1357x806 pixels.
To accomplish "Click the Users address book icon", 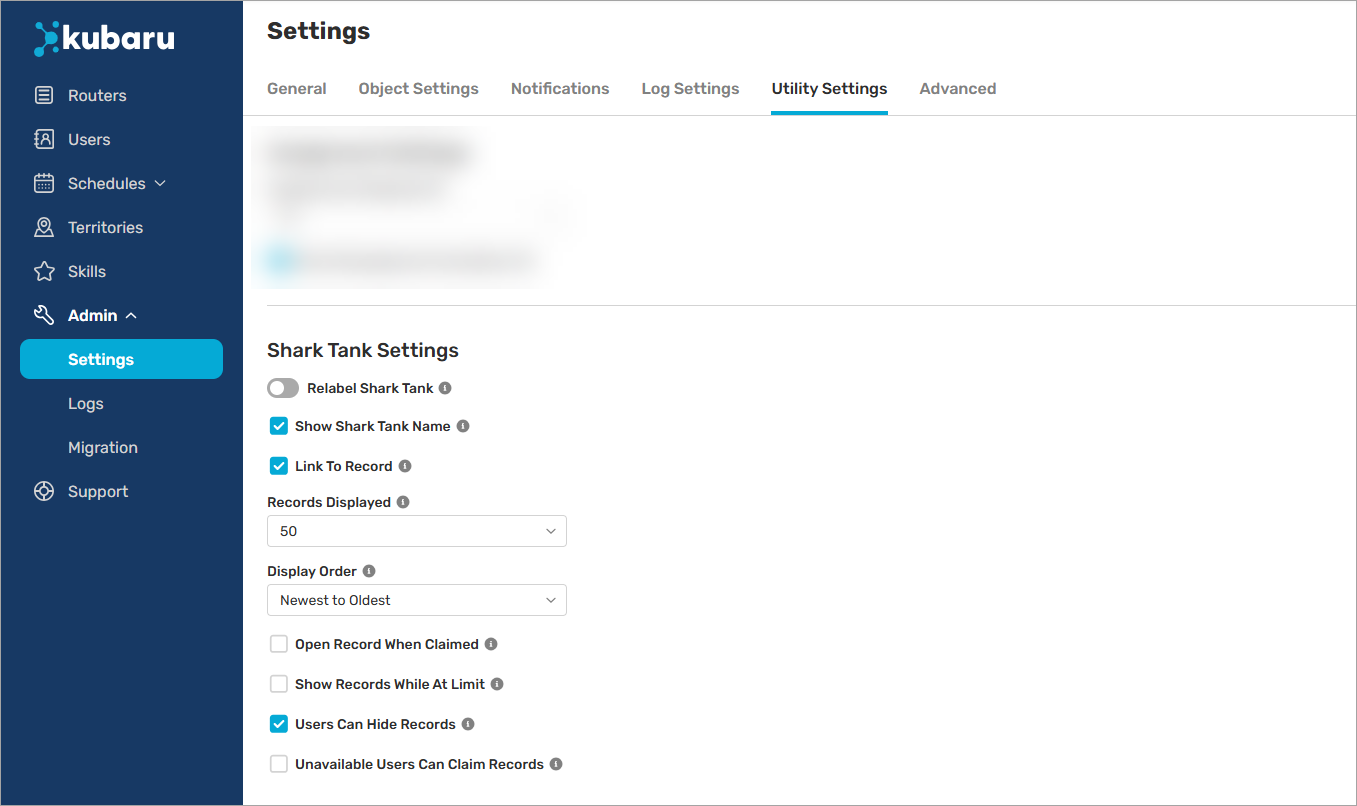I will (44, 140).
